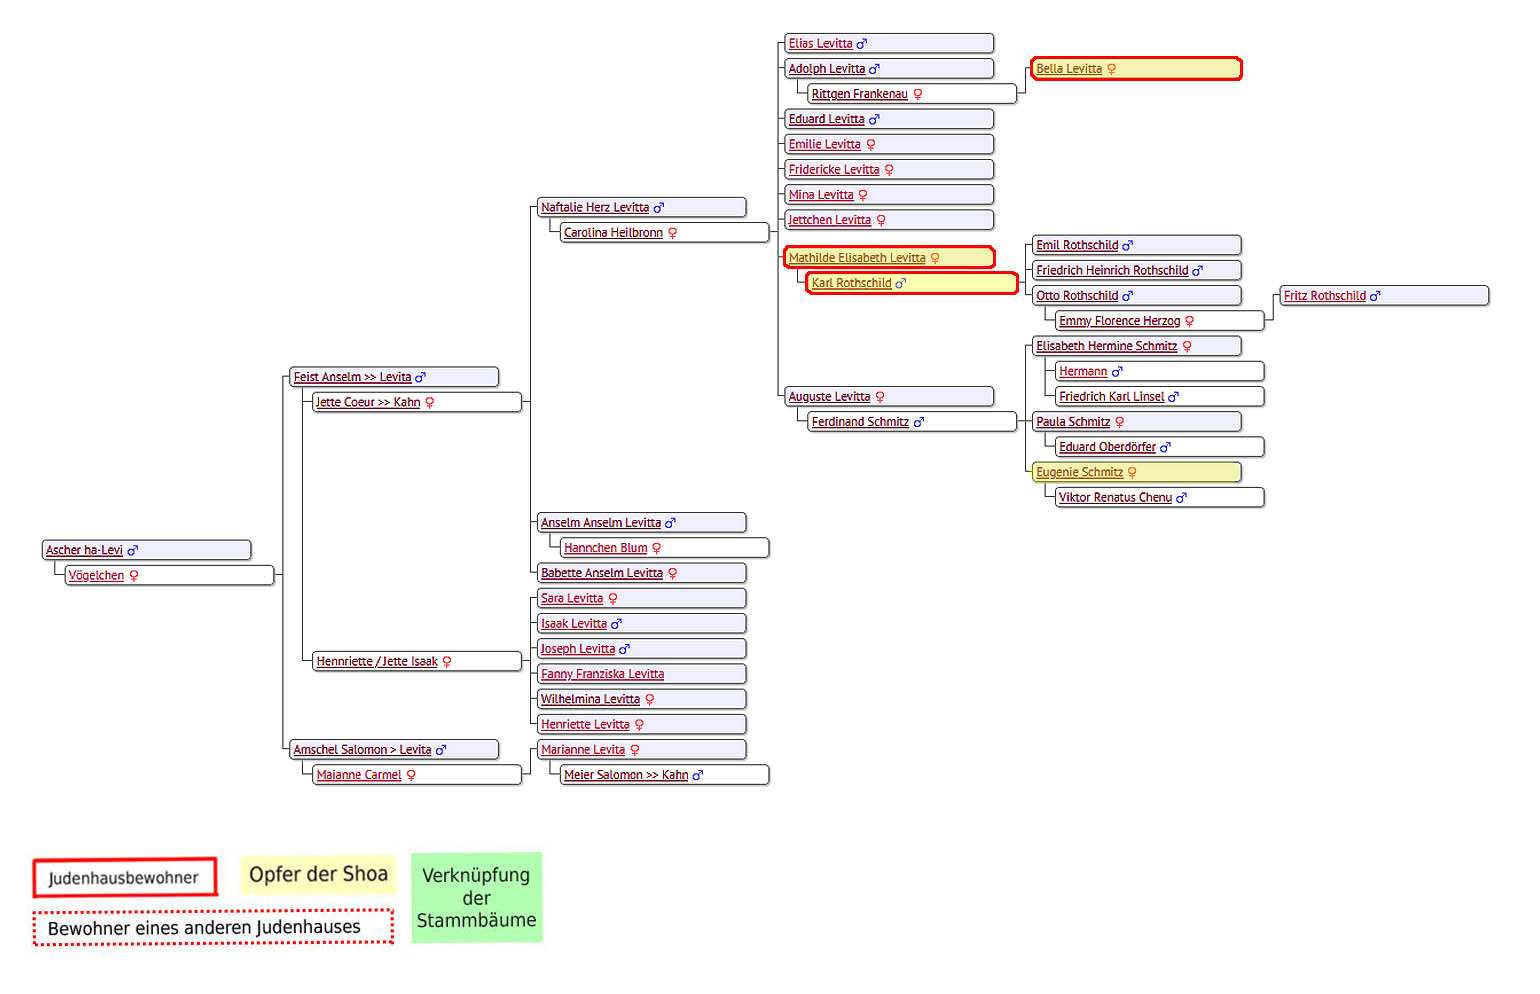Screen dimensions: 1540x994
Task: Click the dotted Bewohner eines anderen Judenhauses box
Action: point(212,927)
